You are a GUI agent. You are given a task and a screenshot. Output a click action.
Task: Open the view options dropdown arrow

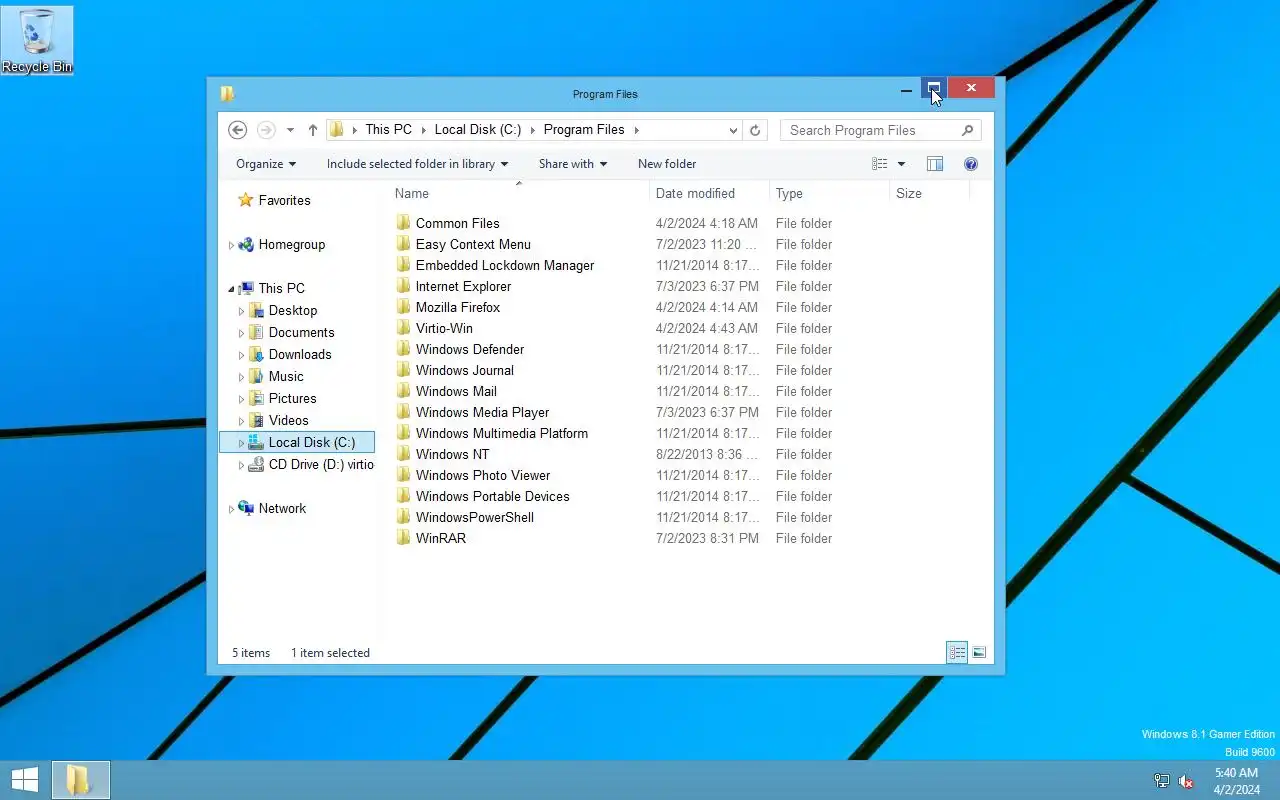pyautogui.click(x=901, y=164)
